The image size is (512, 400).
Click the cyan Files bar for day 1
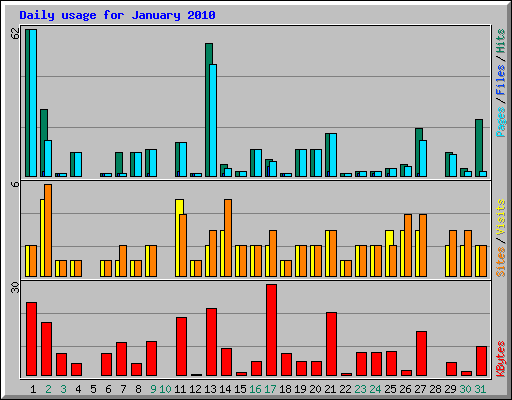click(33, 103)
